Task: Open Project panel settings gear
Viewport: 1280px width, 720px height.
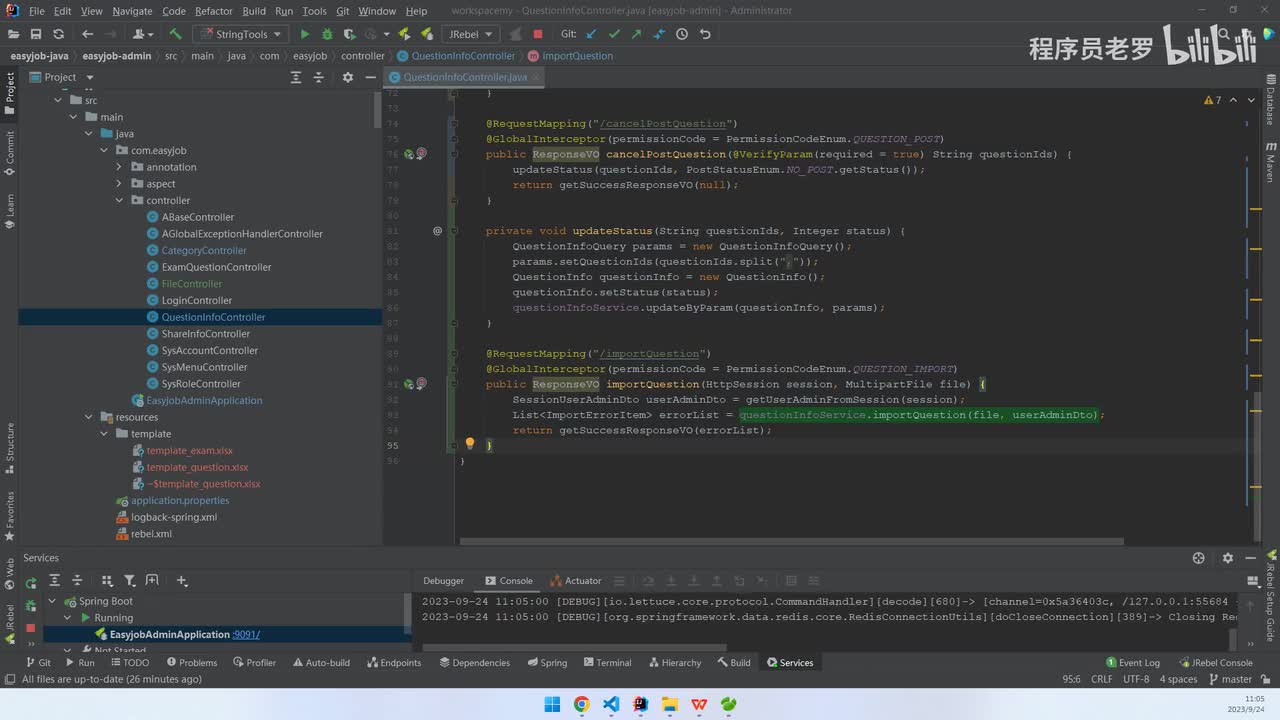Action: (347, 77)
